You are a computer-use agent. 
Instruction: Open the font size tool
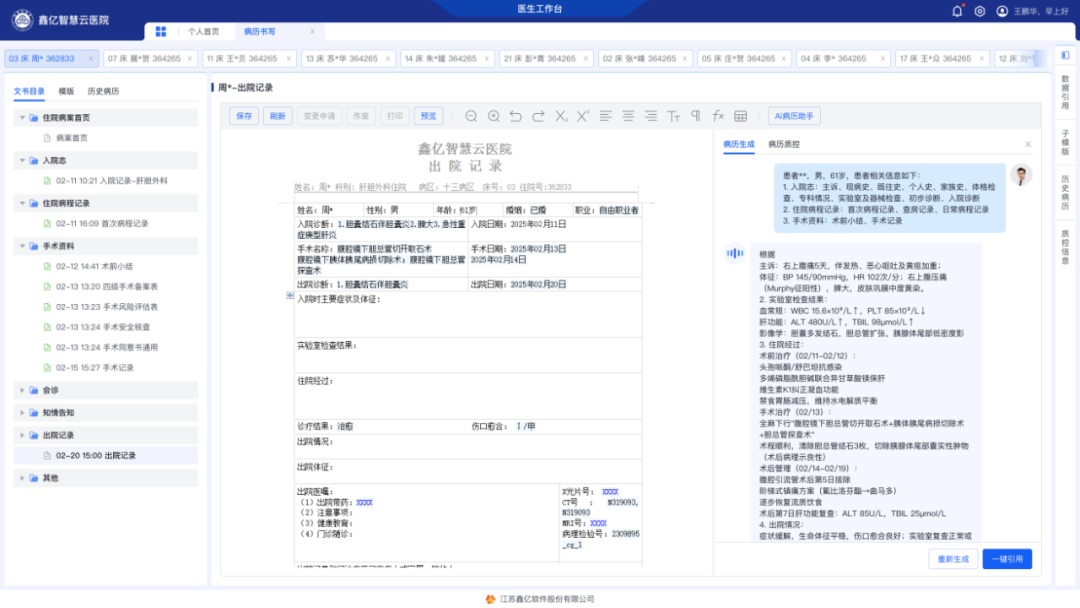674,116
